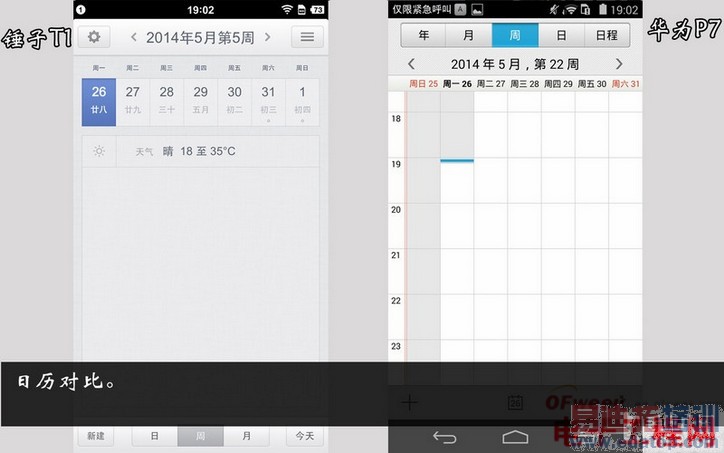Tap today calendar icon in P7 bottom bar
Screen dimensions: 724x453
[515, 403]
